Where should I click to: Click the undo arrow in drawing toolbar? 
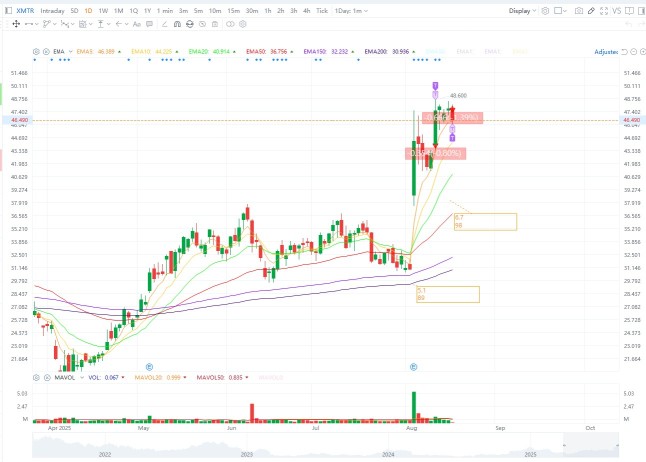pyautogui.click(x=628, y=24)
